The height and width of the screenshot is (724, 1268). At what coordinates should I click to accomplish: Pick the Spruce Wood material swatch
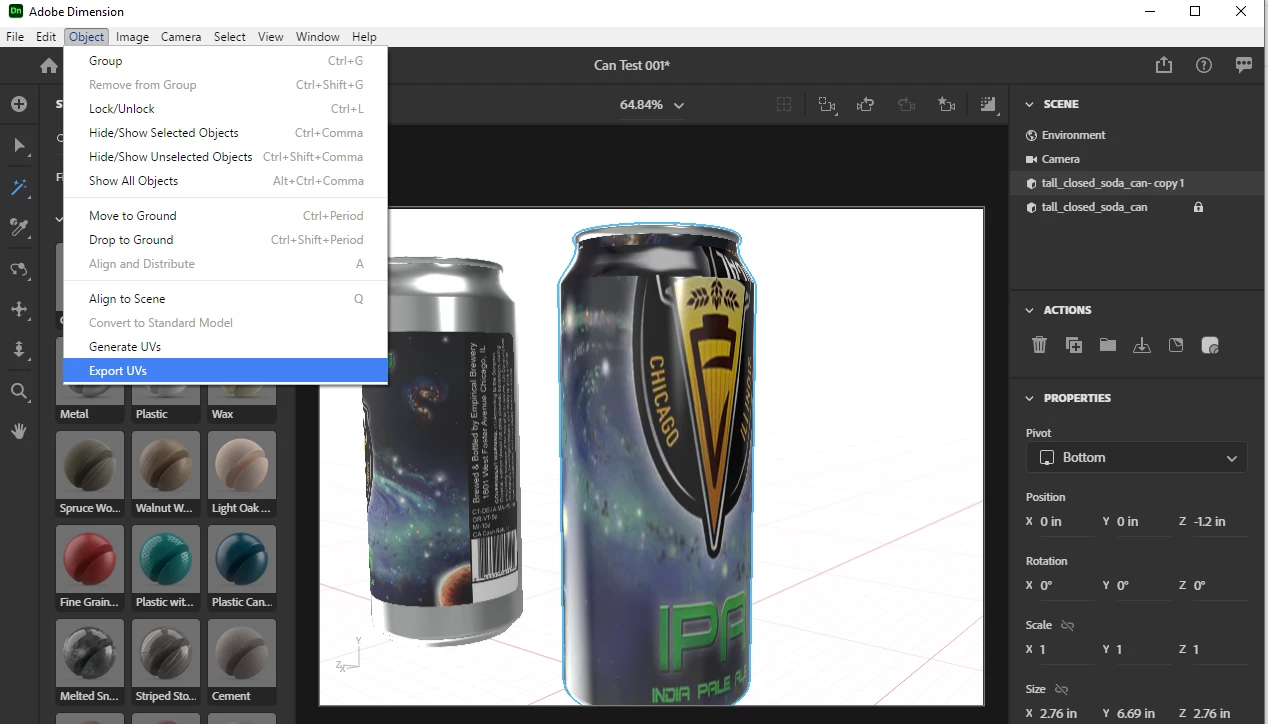[x=90, y=474]
